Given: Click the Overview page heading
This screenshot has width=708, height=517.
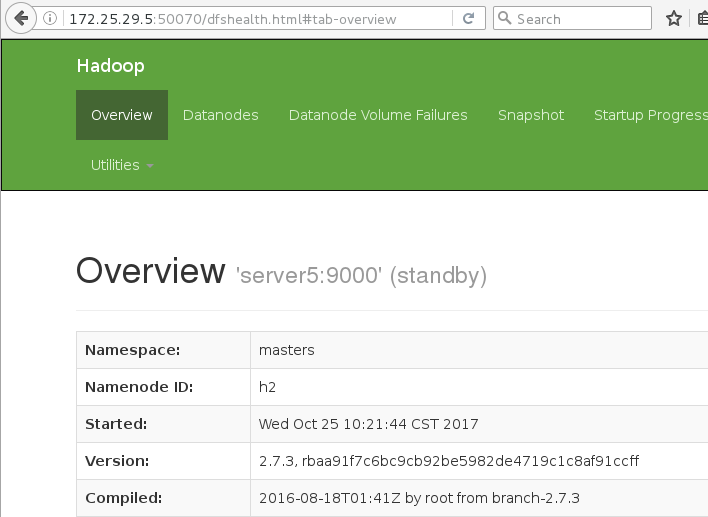Looking at the screenshot, I should click(151, 270).
